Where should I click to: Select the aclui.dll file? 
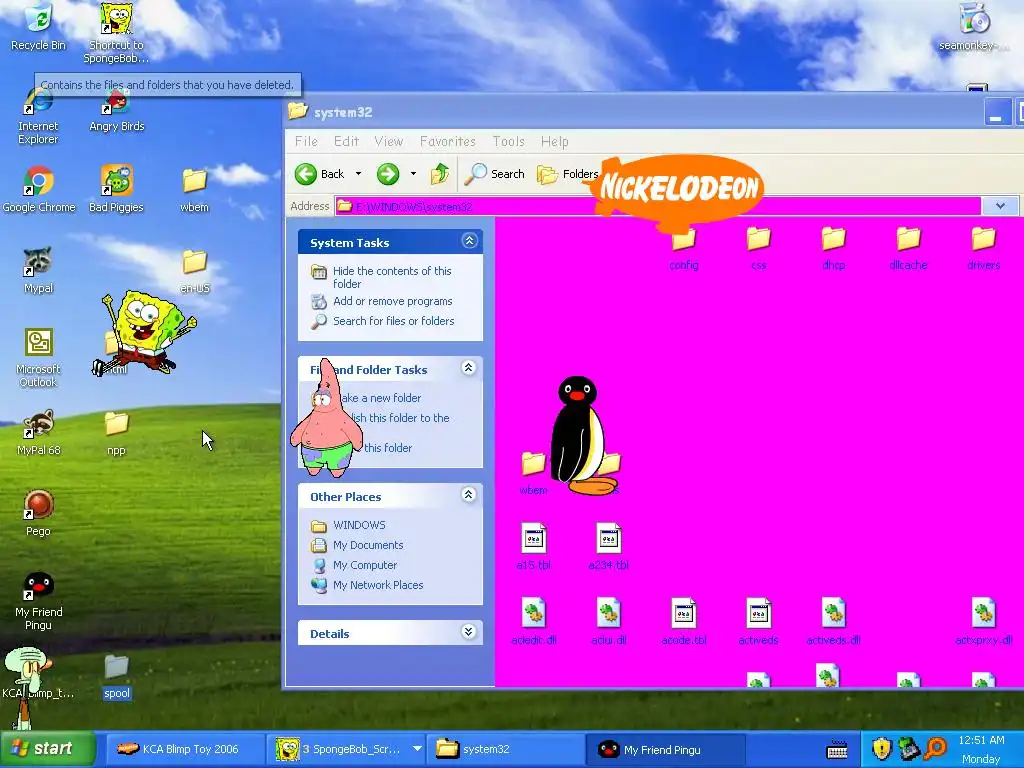click(609, 622)
